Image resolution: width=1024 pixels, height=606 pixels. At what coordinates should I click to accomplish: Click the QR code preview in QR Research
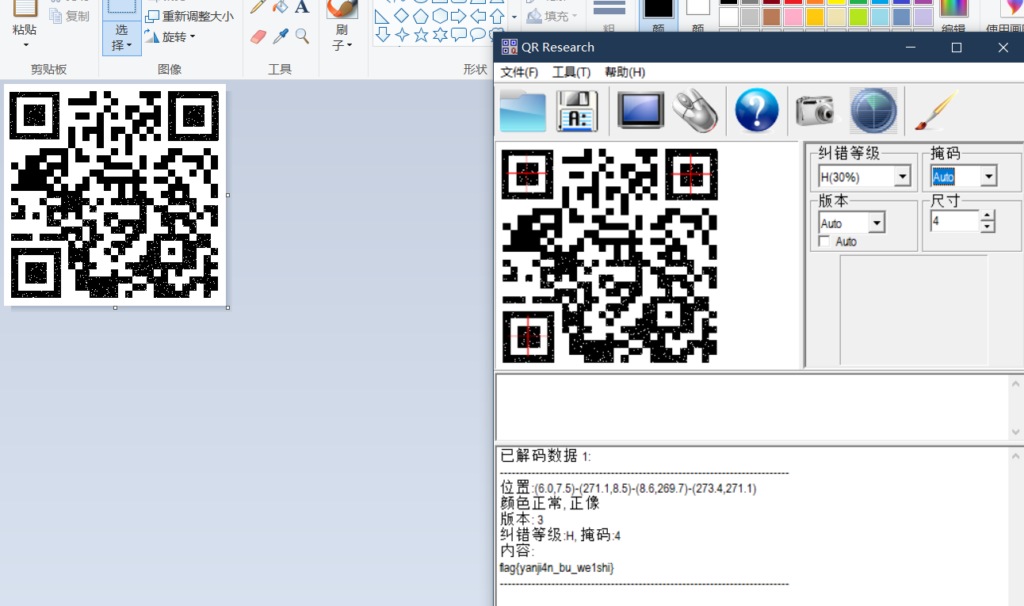click(609, 256)
